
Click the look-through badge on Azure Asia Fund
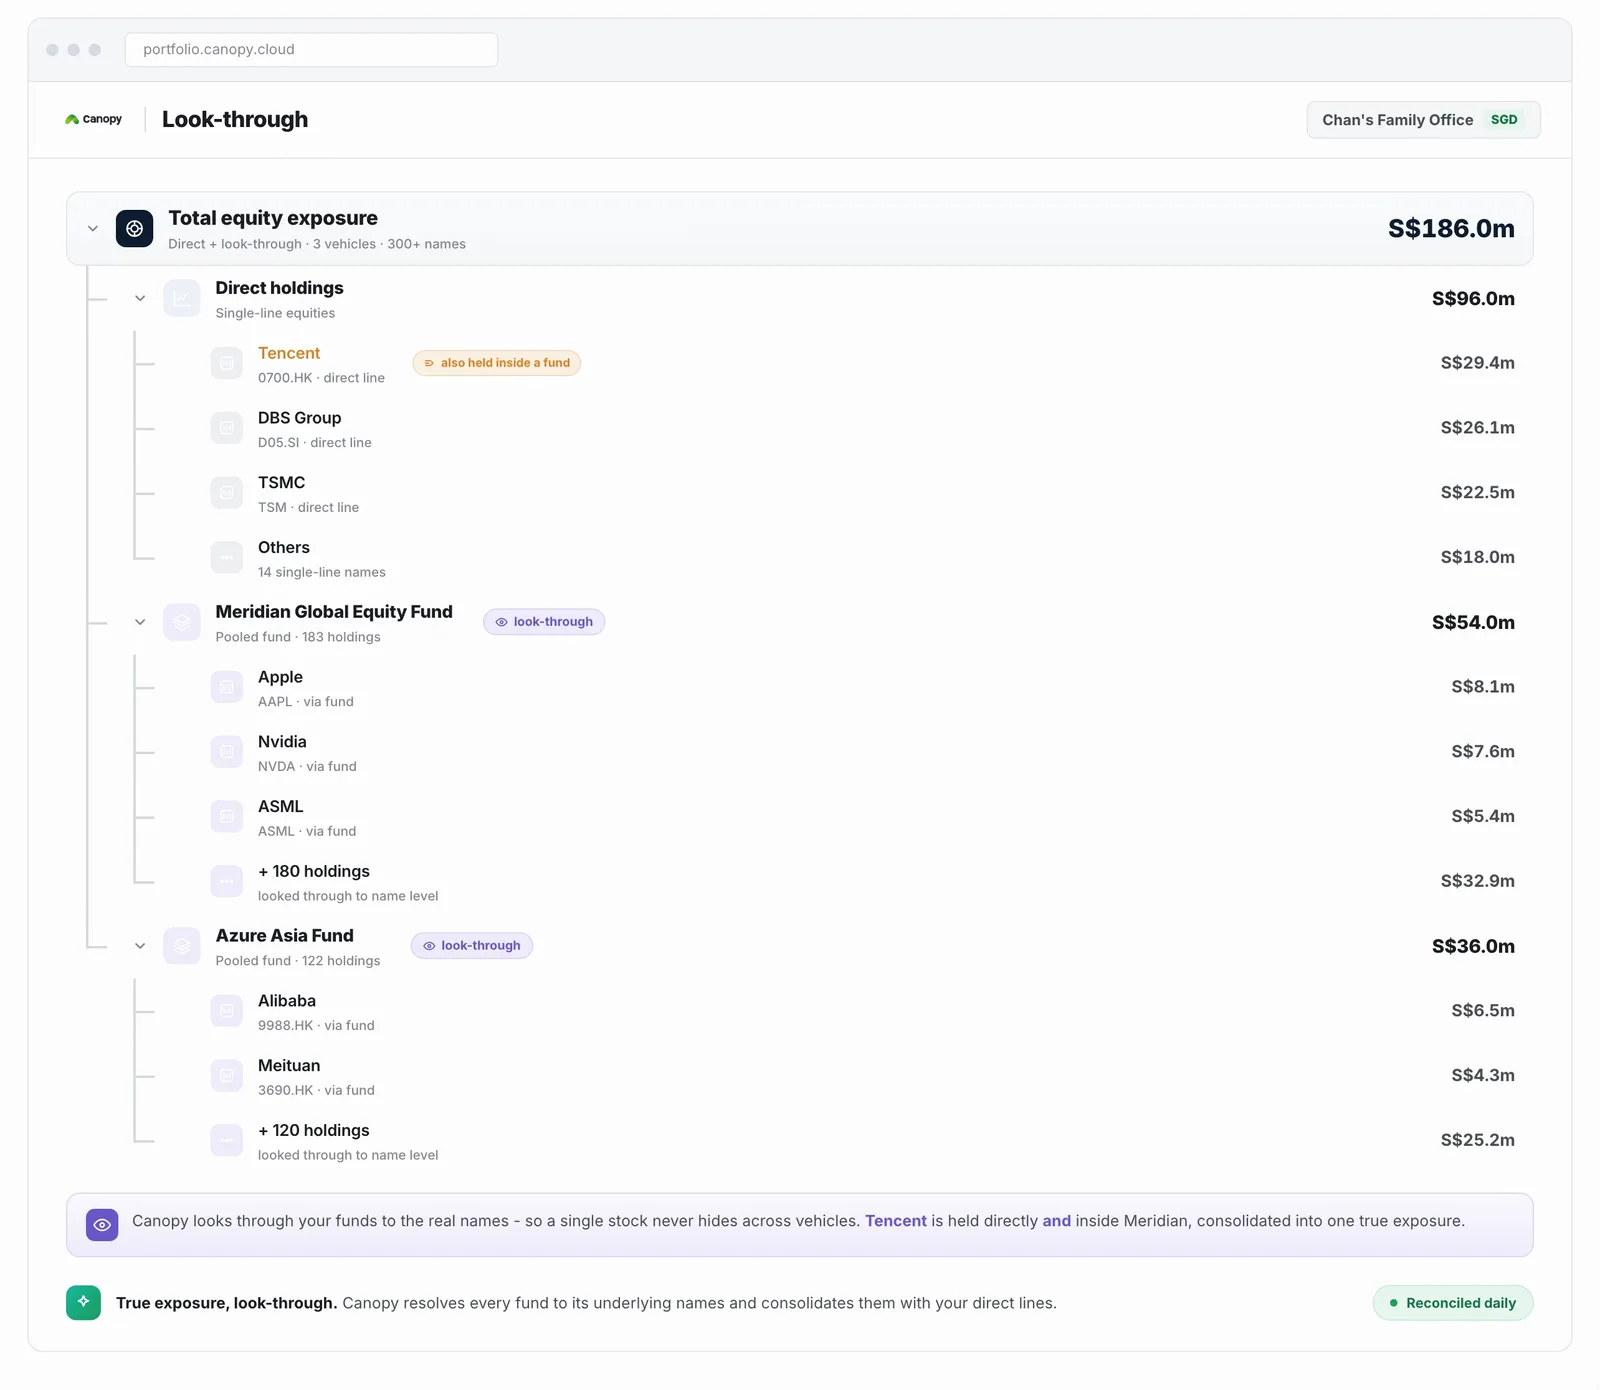click(x=472, y=946)
